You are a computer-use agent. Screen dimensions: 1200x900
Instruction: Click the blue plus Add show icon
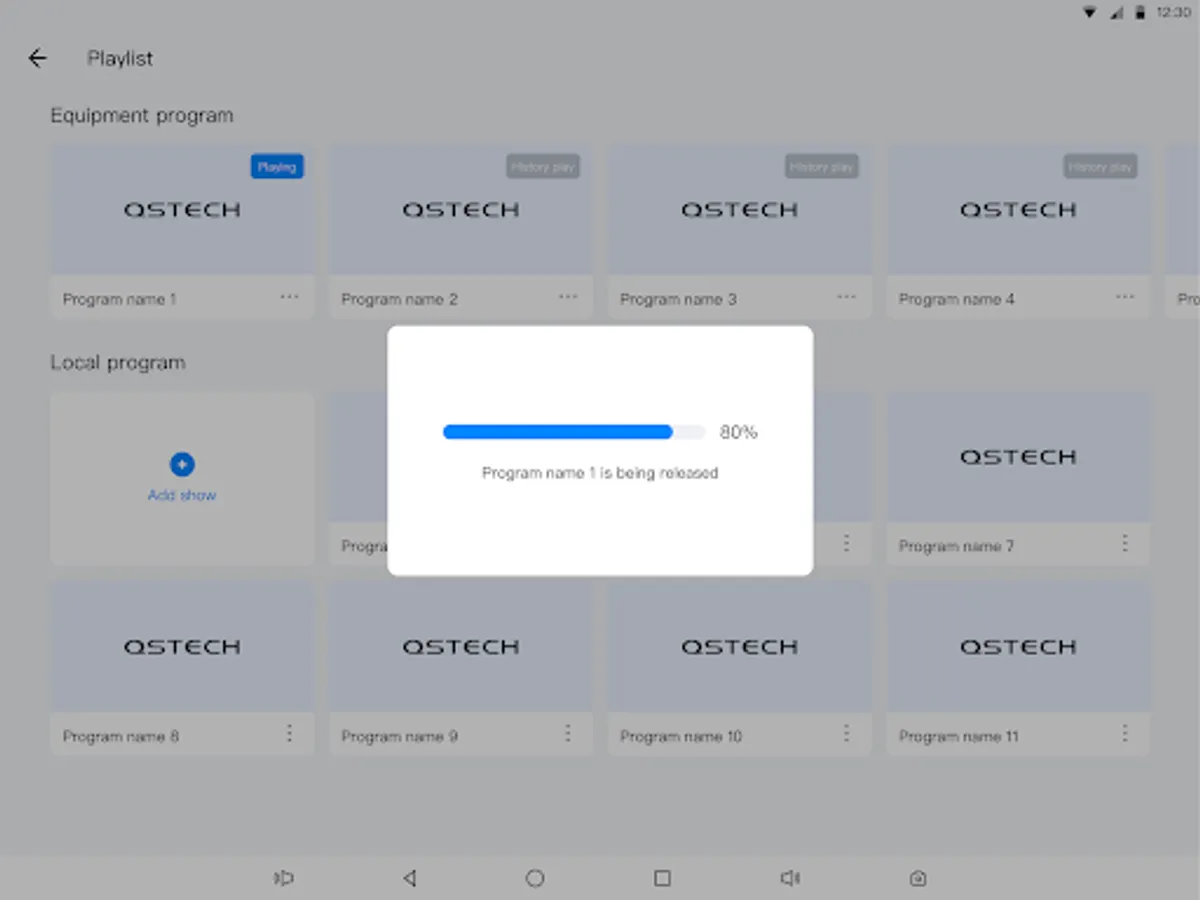[182, 464]
